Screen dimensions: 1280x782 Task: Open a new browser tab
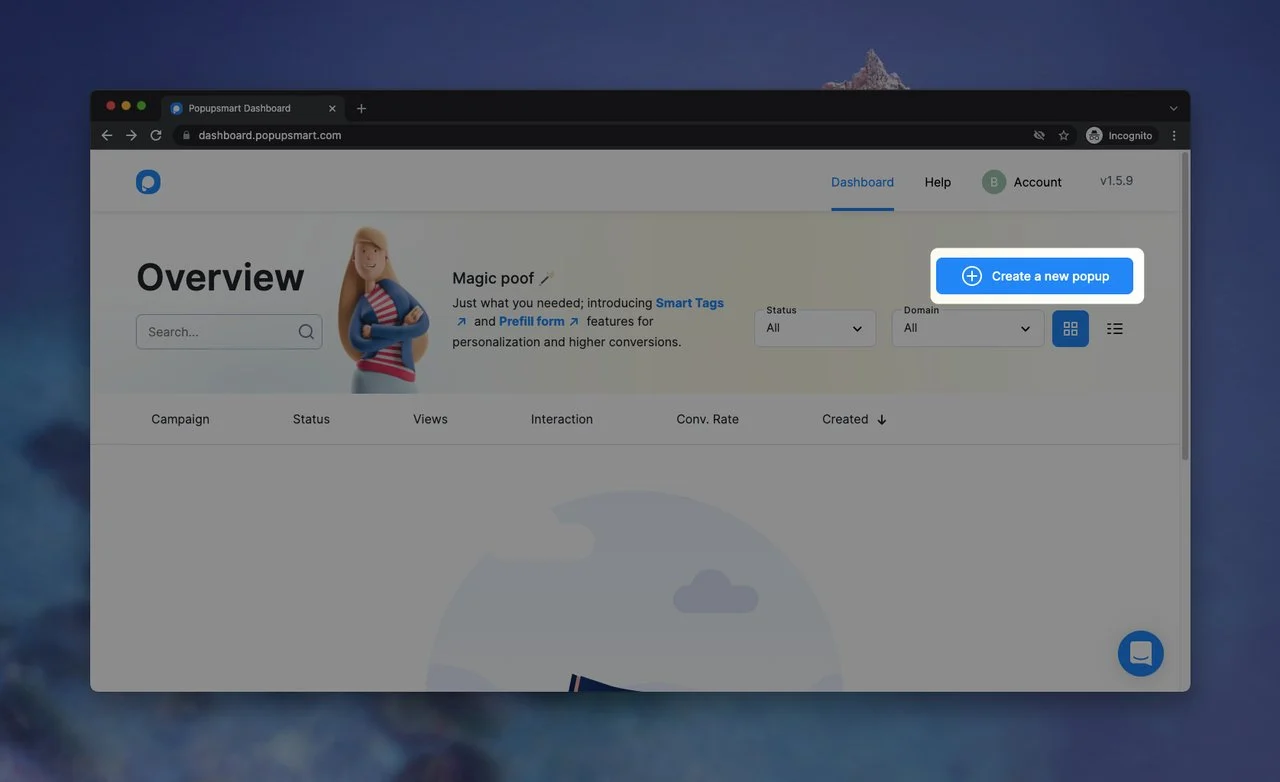click(x=361, y=108)
